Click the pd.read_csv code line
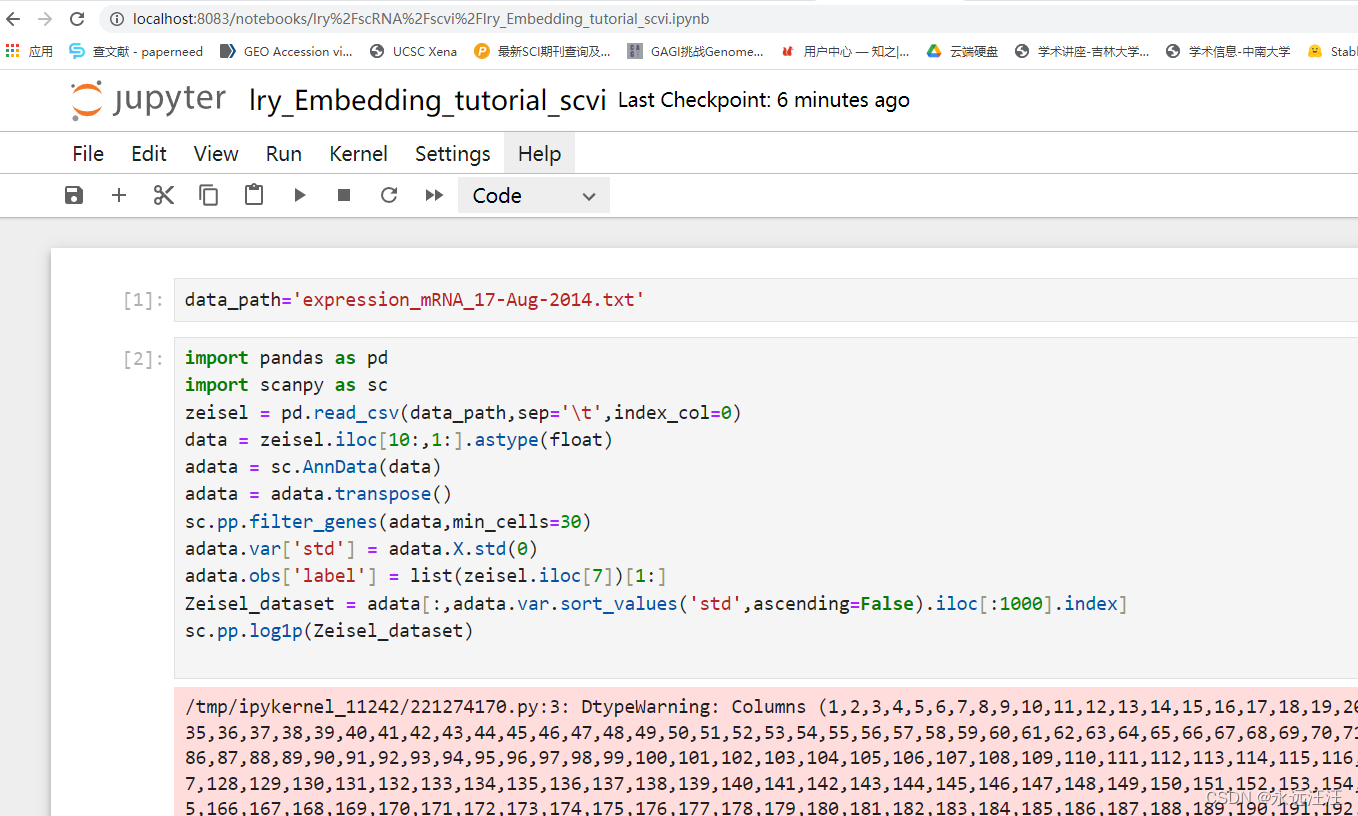Viewport: 1358px width, 816px height. point(463,413)
